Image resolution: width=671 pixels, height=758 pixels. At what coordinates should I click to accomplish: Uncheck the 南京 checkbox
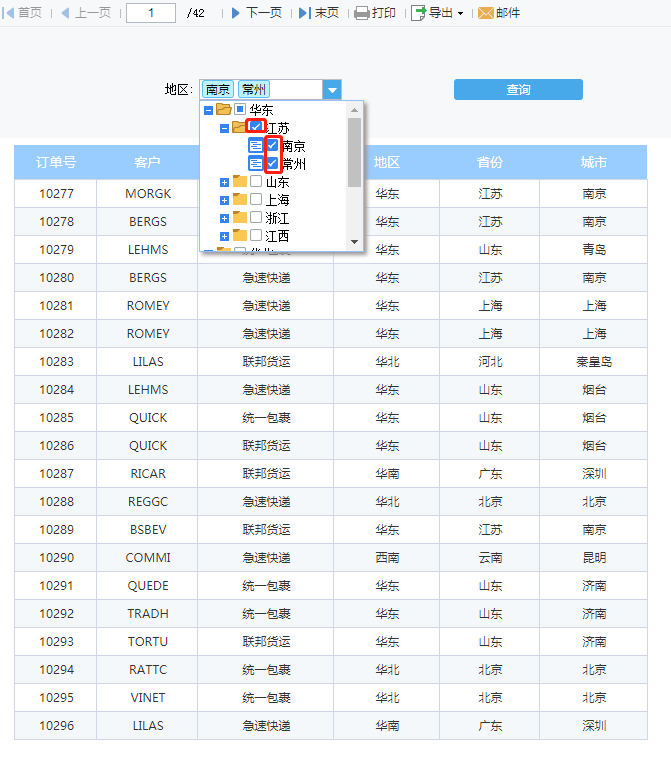273,145
